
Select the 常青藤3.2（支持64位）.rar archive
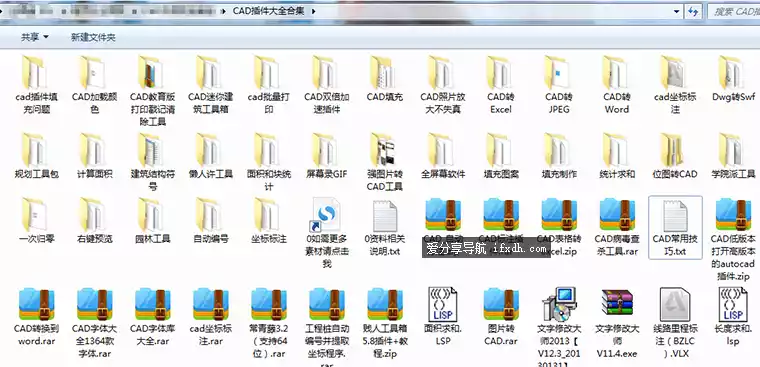[269, 323]
